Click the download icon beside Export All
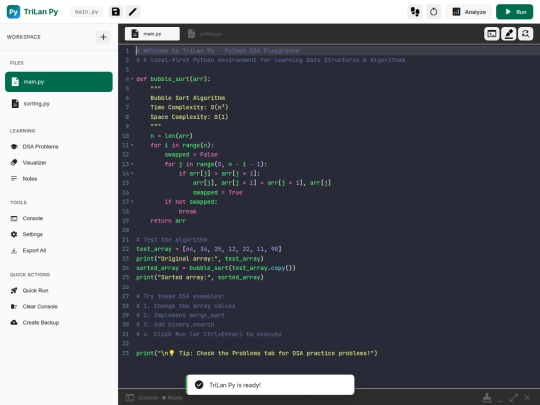 [14, 250]
